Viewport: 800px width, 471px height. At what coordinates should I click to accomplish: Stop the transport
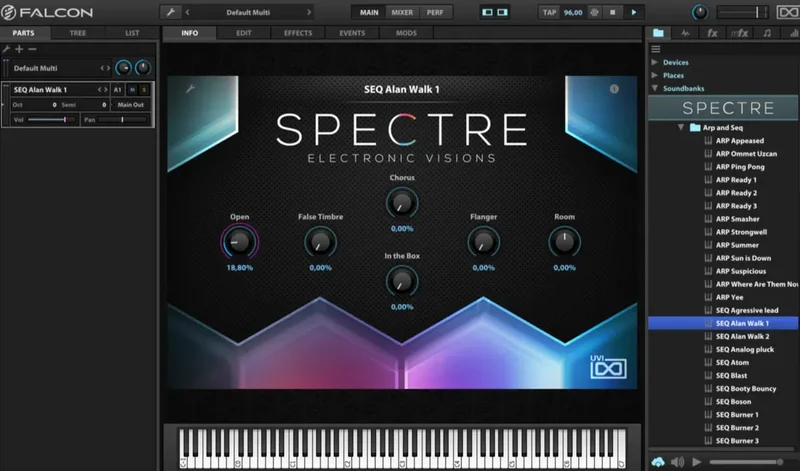(x=613, y=12)
